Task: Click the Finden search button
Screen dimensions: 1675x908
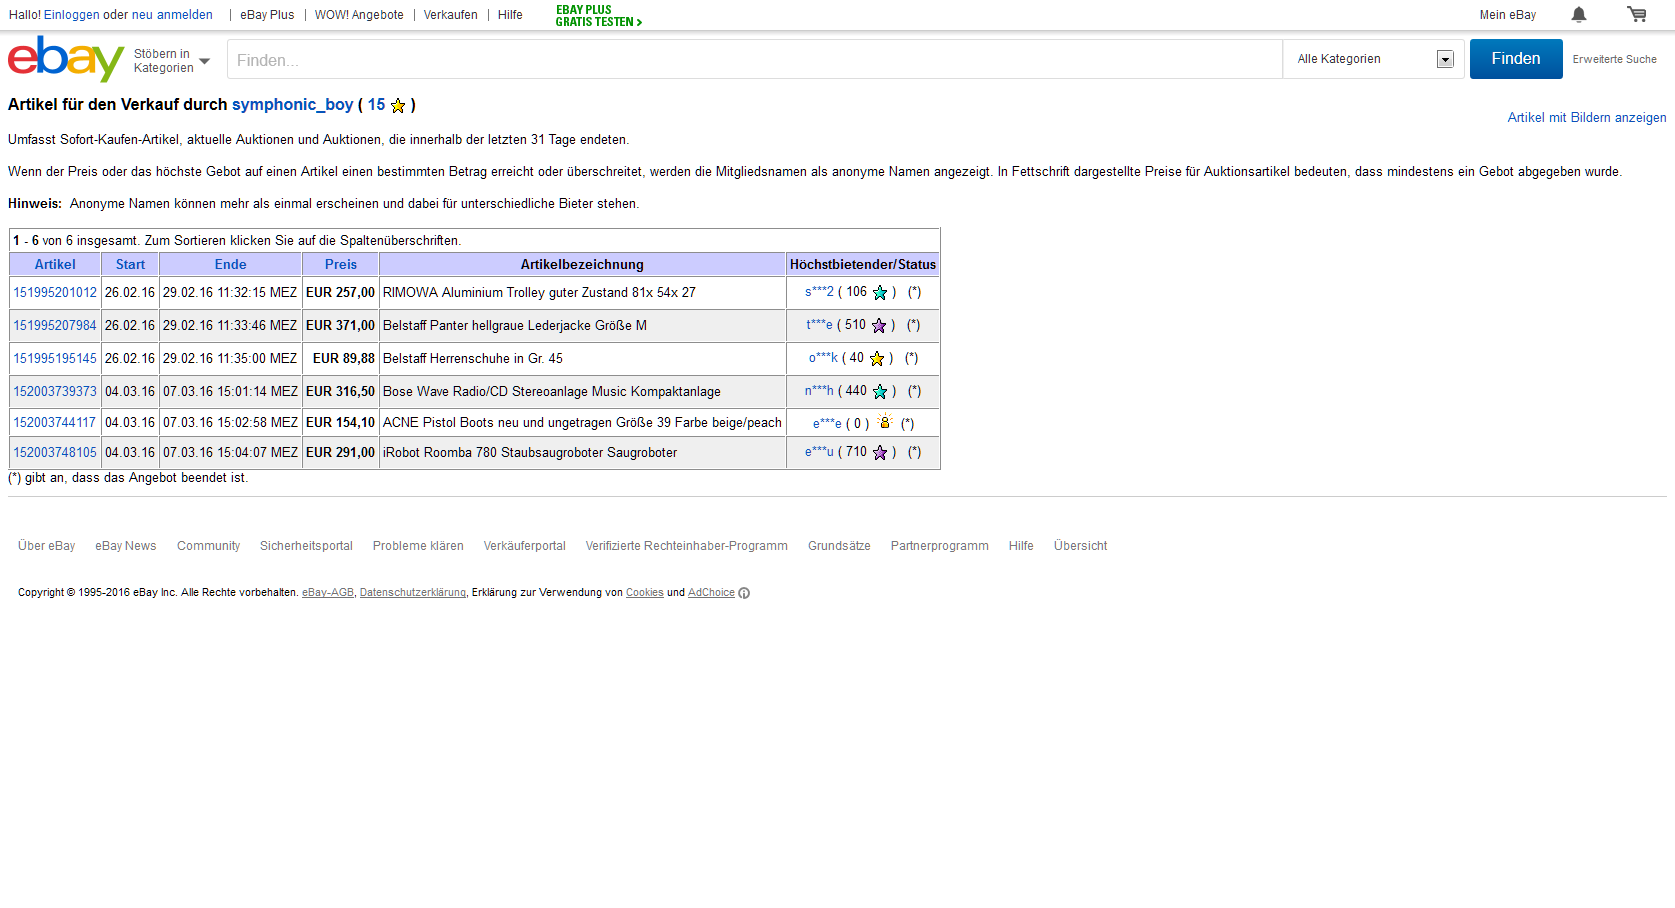Action: click(x=1516, y=59)
